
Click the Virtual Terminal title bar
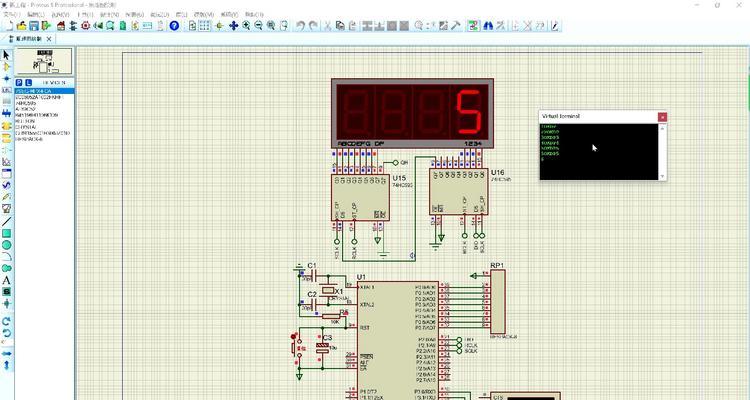(x=599, y=116)
